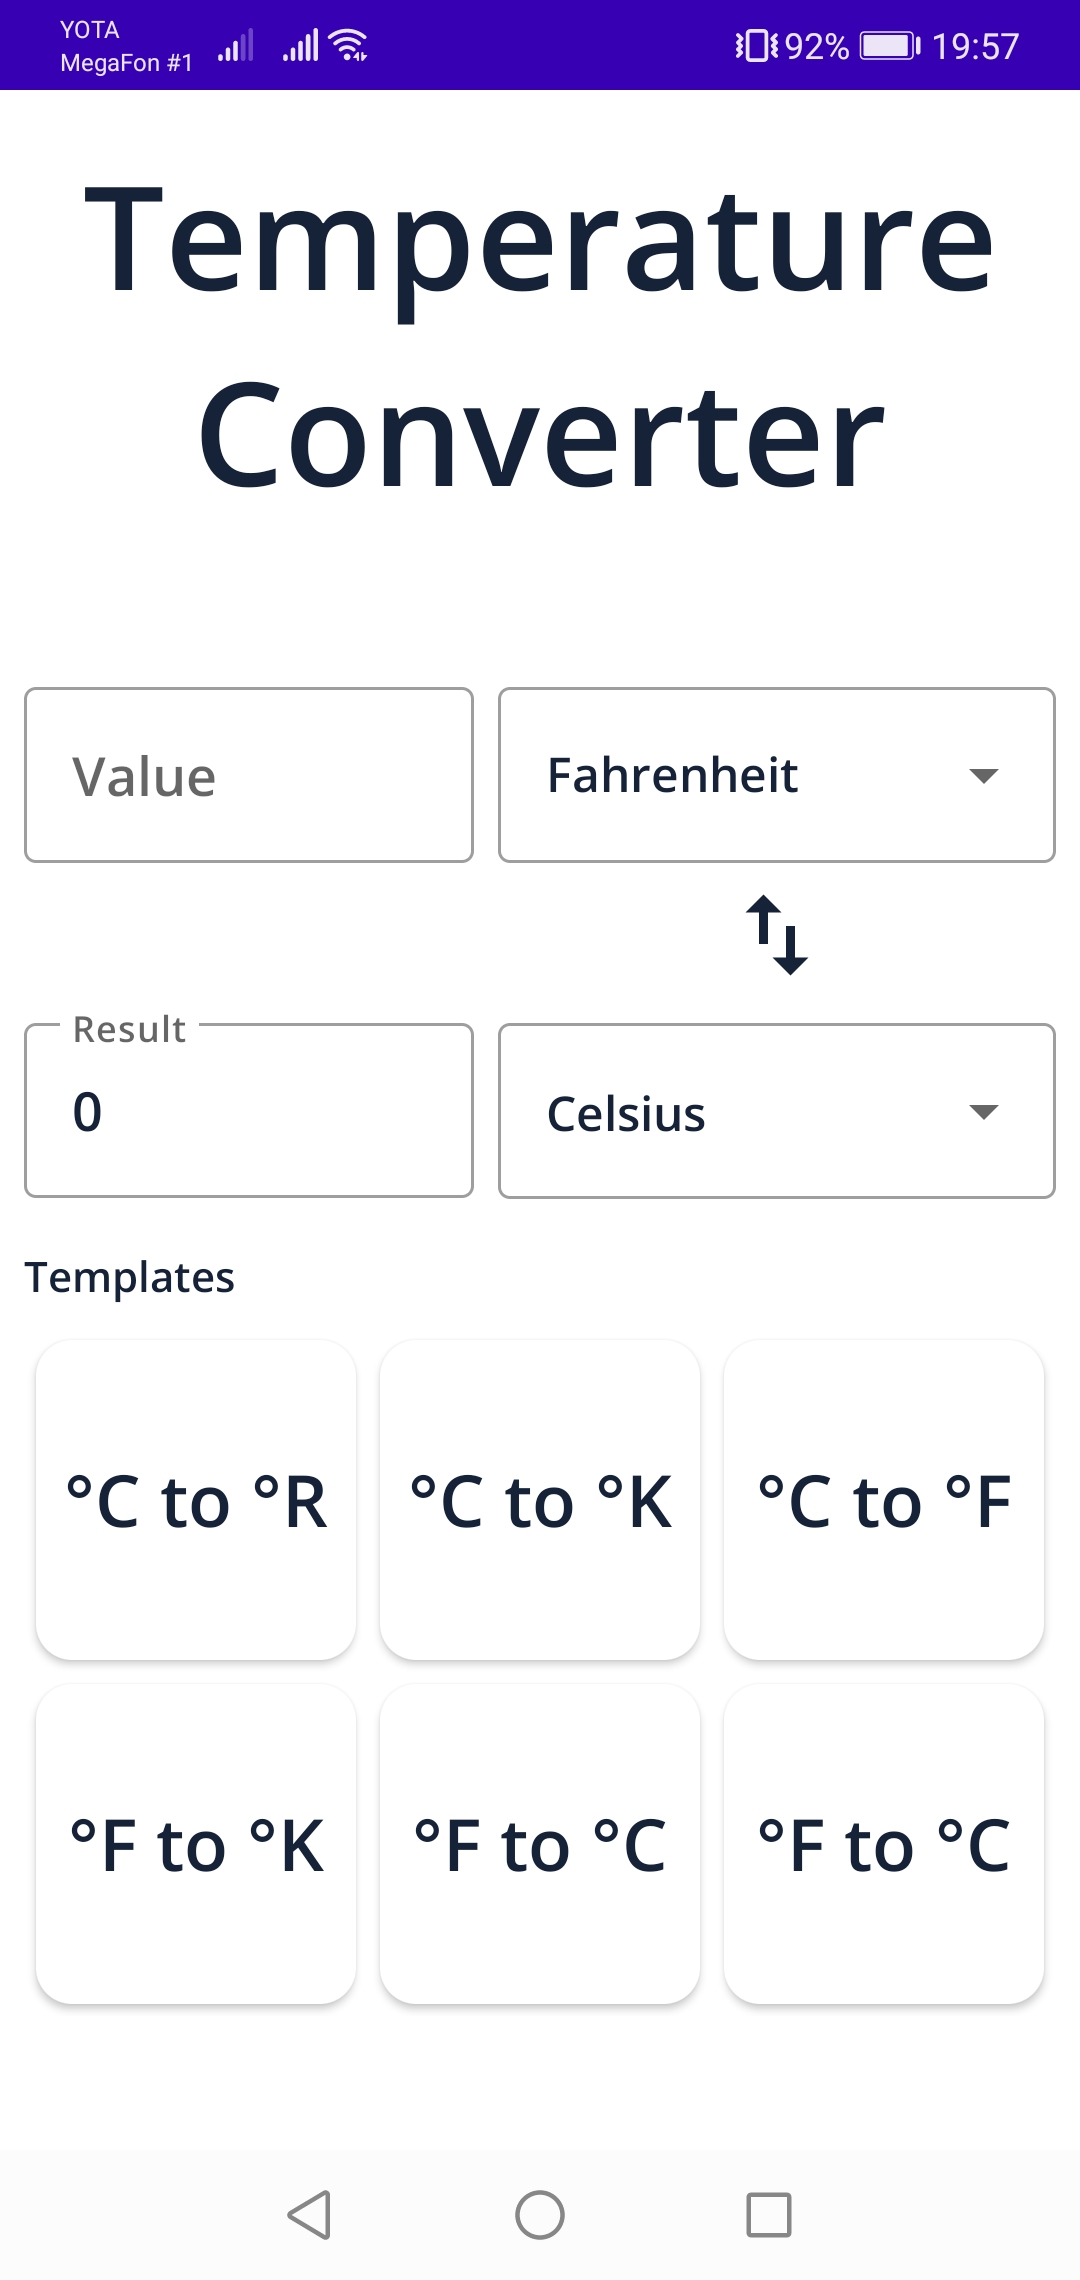Tap the Templates section label
1080x2280 pixels.
pyautogui.click(x=130, y=1276)
